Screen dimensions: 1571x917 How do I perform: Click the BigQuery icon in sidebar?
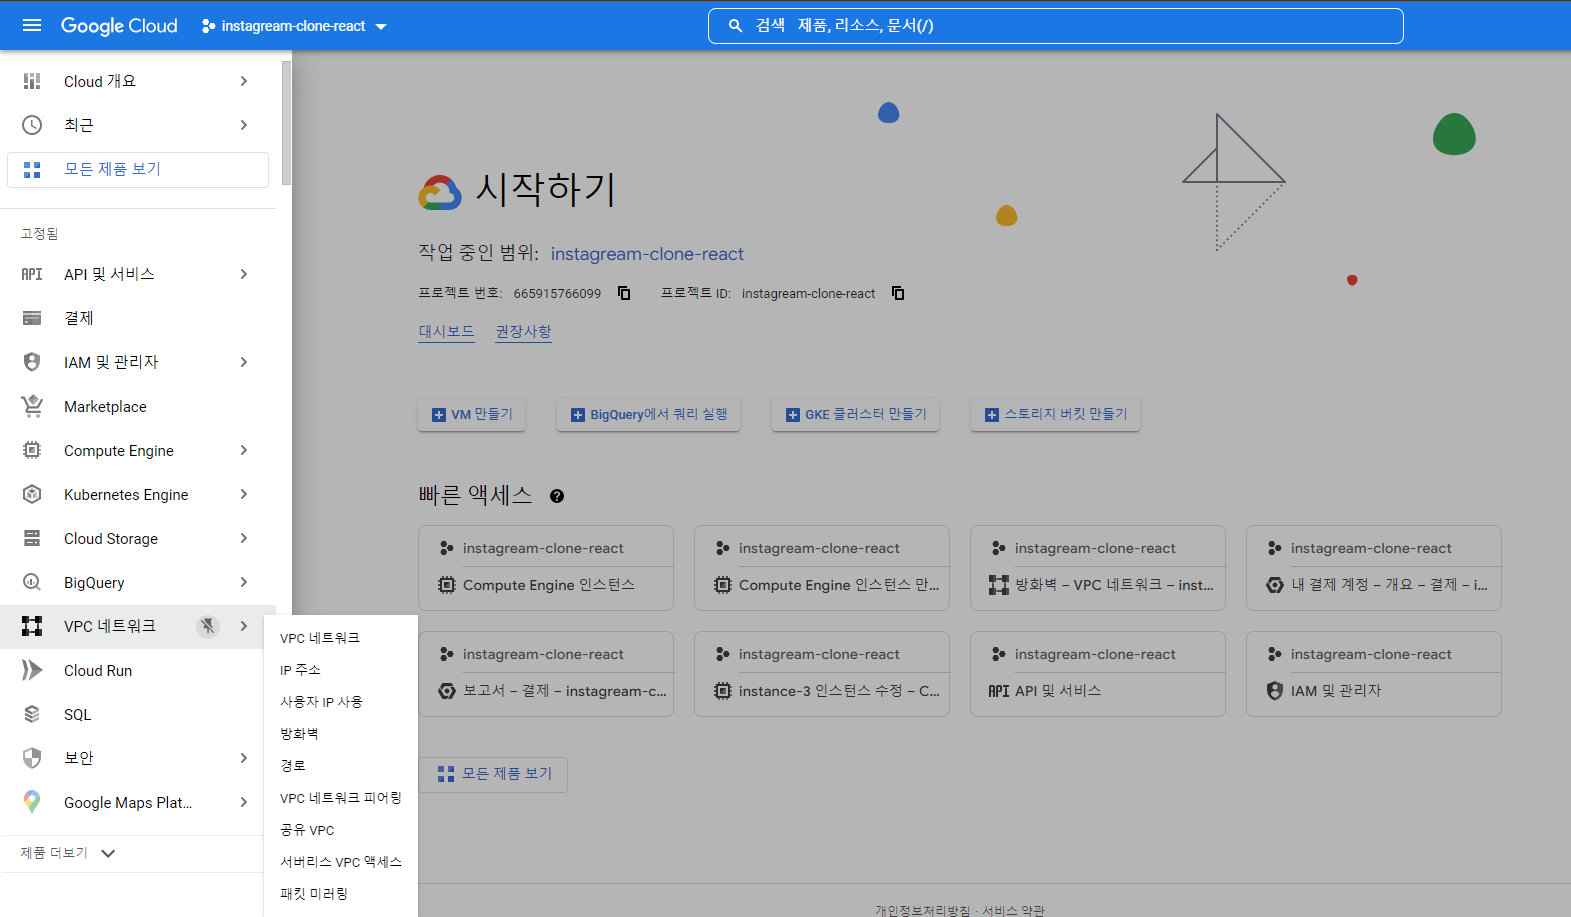click(32, 582)
